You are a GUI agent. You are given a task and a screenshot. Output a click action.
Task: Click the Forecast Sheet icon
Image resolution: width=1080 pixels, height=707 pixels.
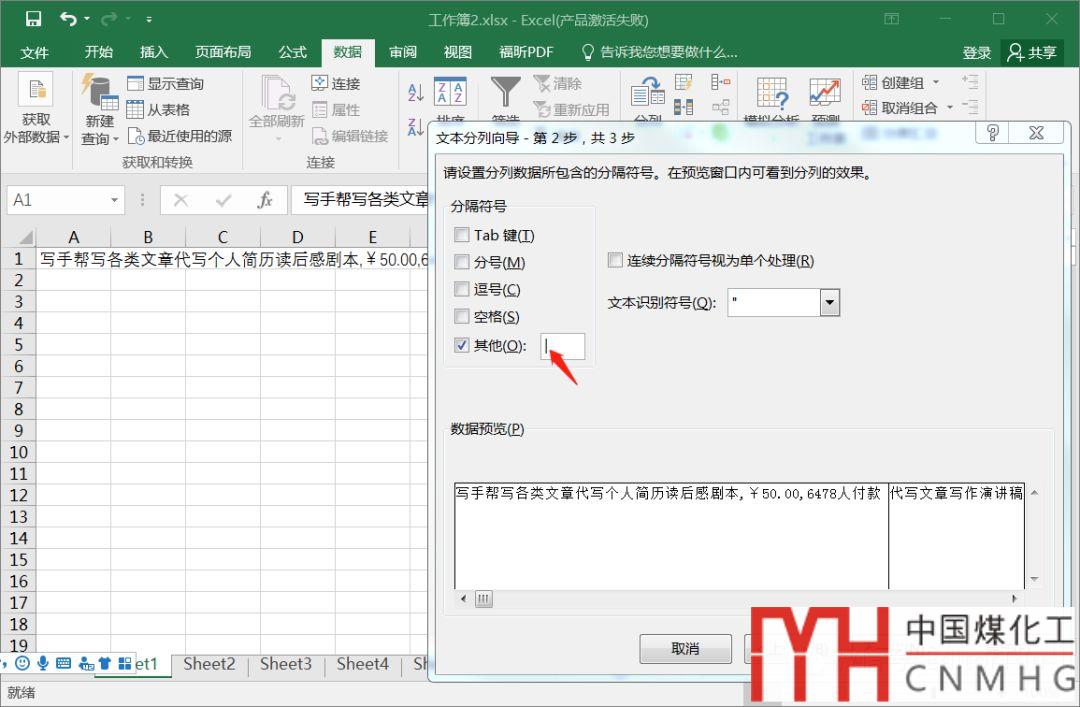(x=824, y=92)
